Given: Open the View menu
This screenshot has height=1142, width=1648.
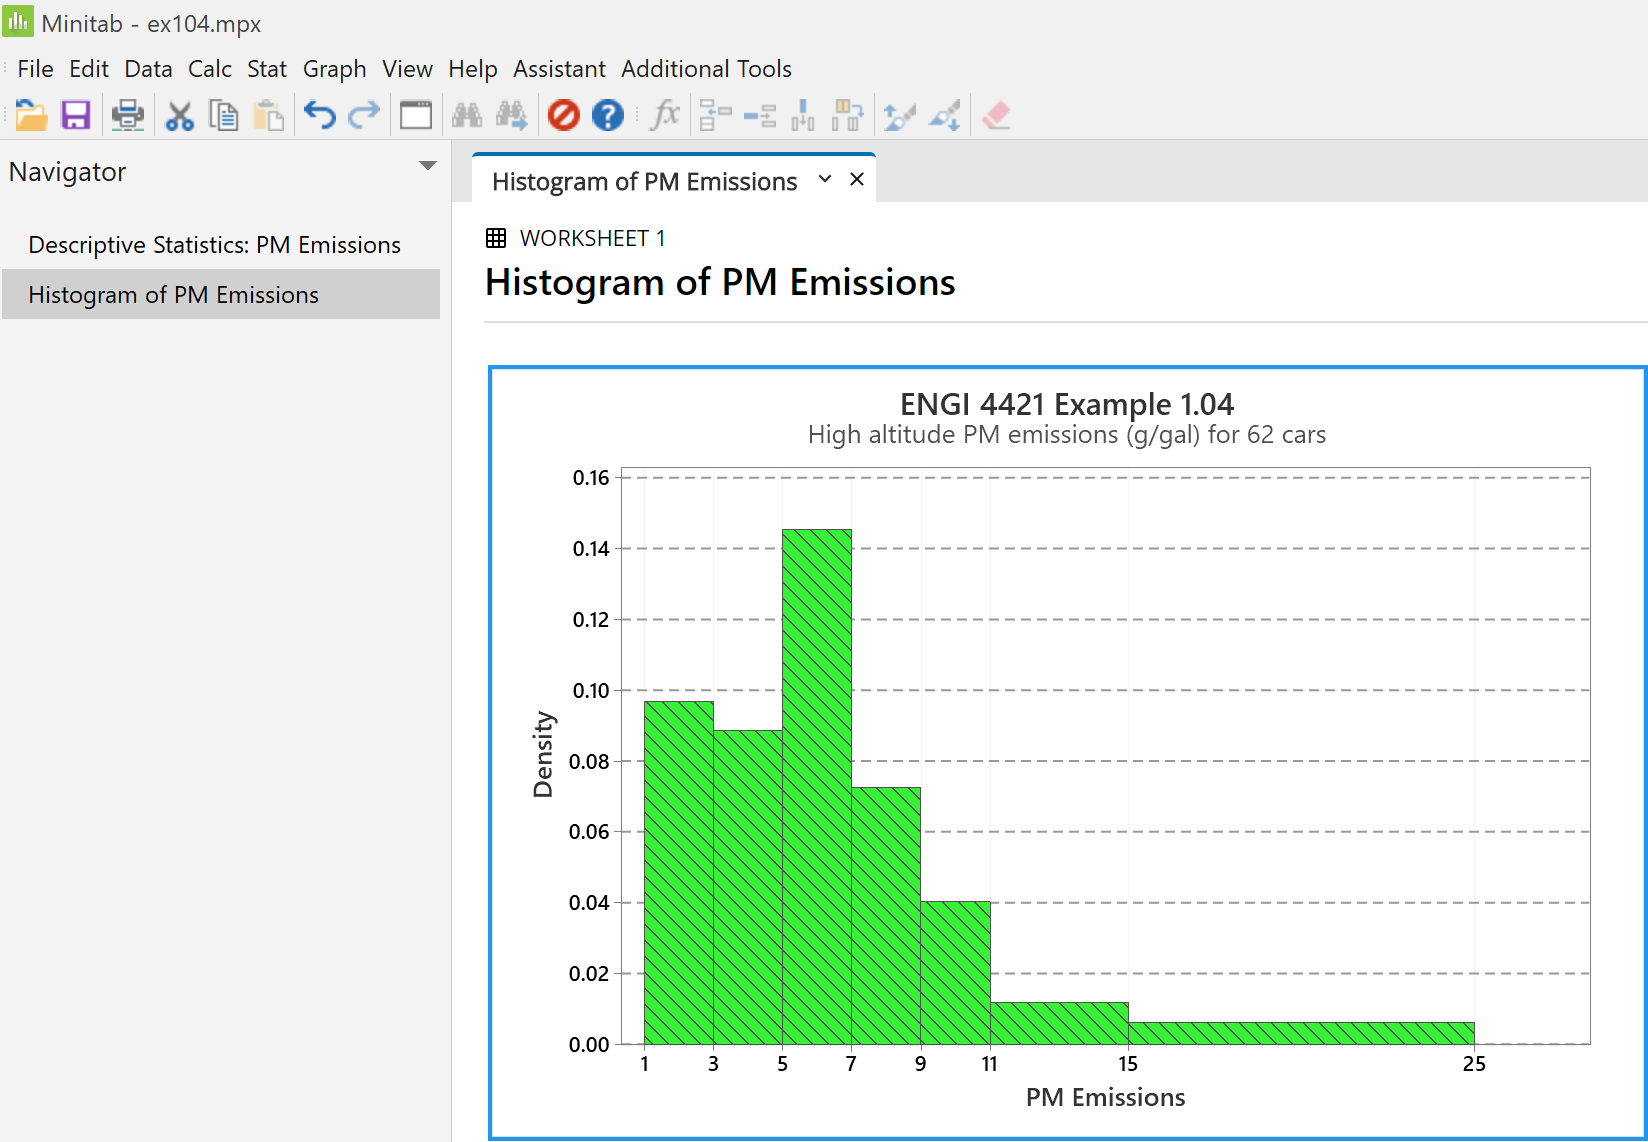Looking at the screenshot, I should pyautogui.click(x=407, y=69).
